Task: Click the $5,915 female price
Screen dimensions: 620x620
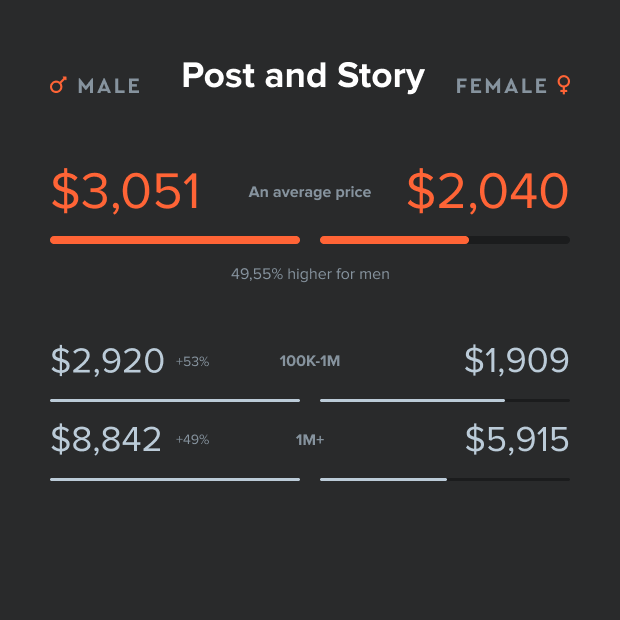Action: 517,439
